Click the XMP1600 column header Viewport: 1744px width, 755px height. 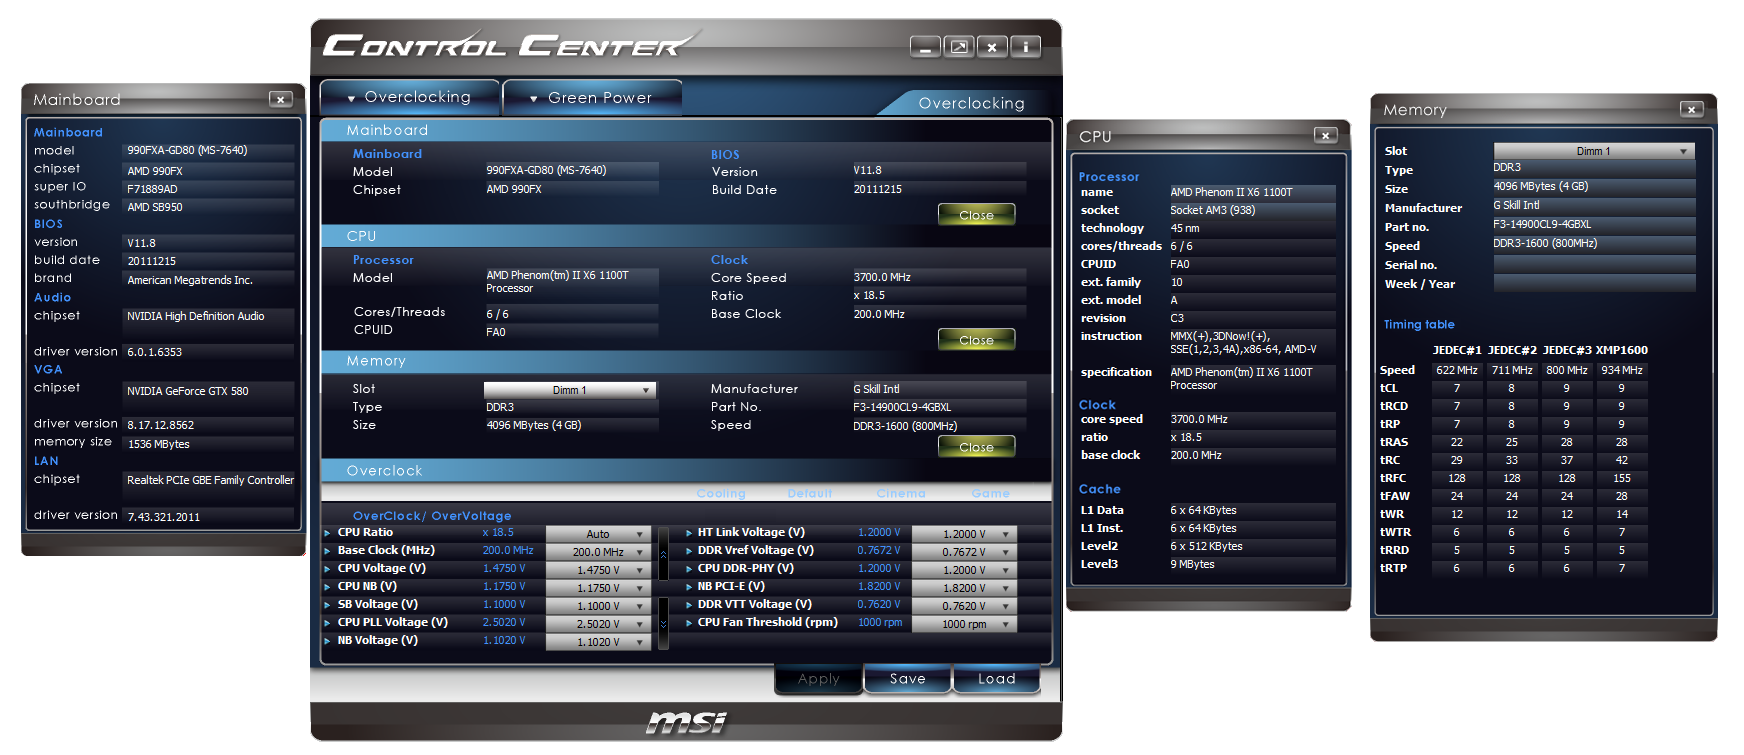point(1621,350)
